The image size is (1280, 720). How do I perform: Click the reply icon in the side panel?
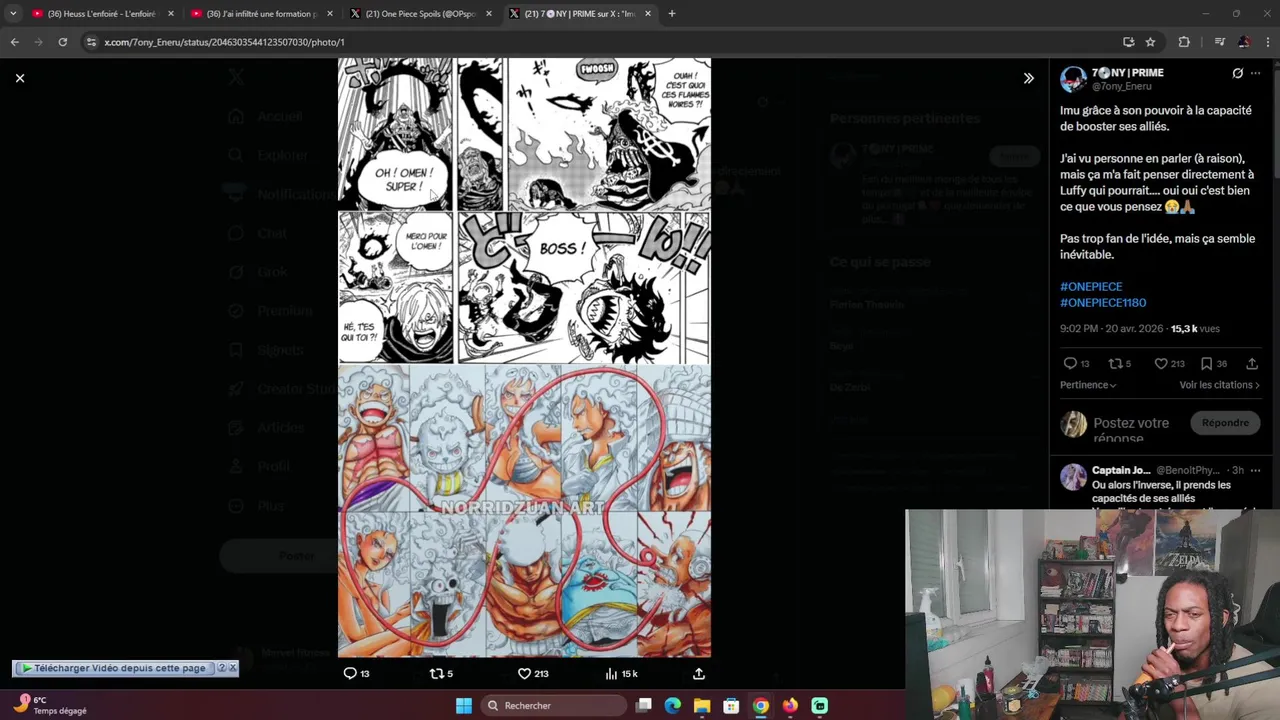[x=1070, y=363]
